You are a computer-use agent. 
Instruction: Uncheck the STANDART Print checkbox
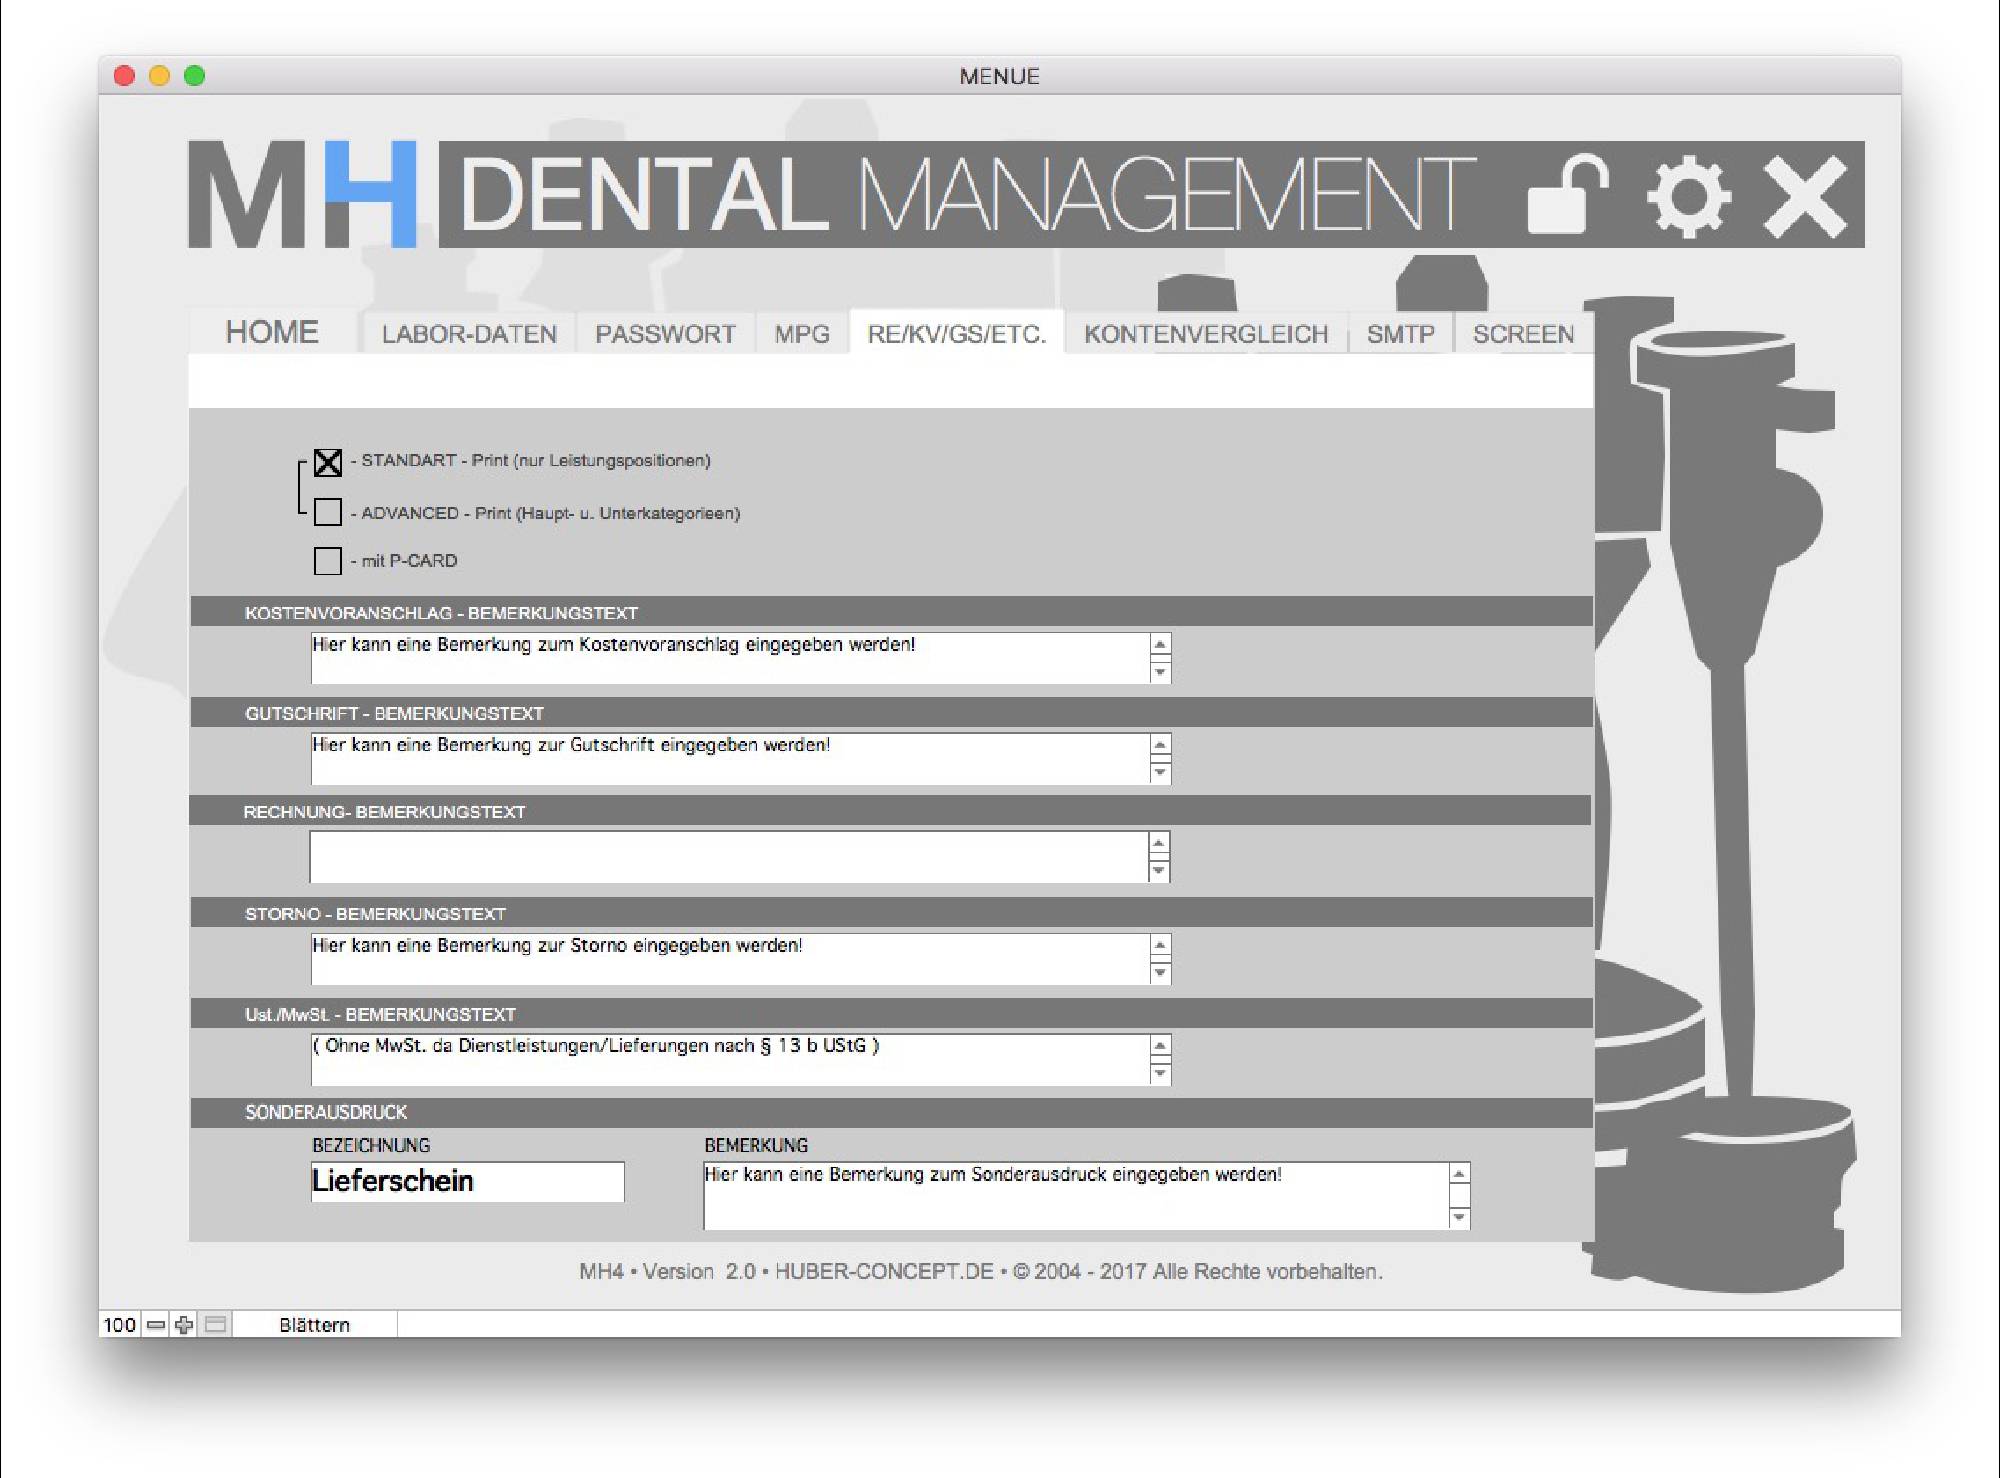[x=328, y=462]
